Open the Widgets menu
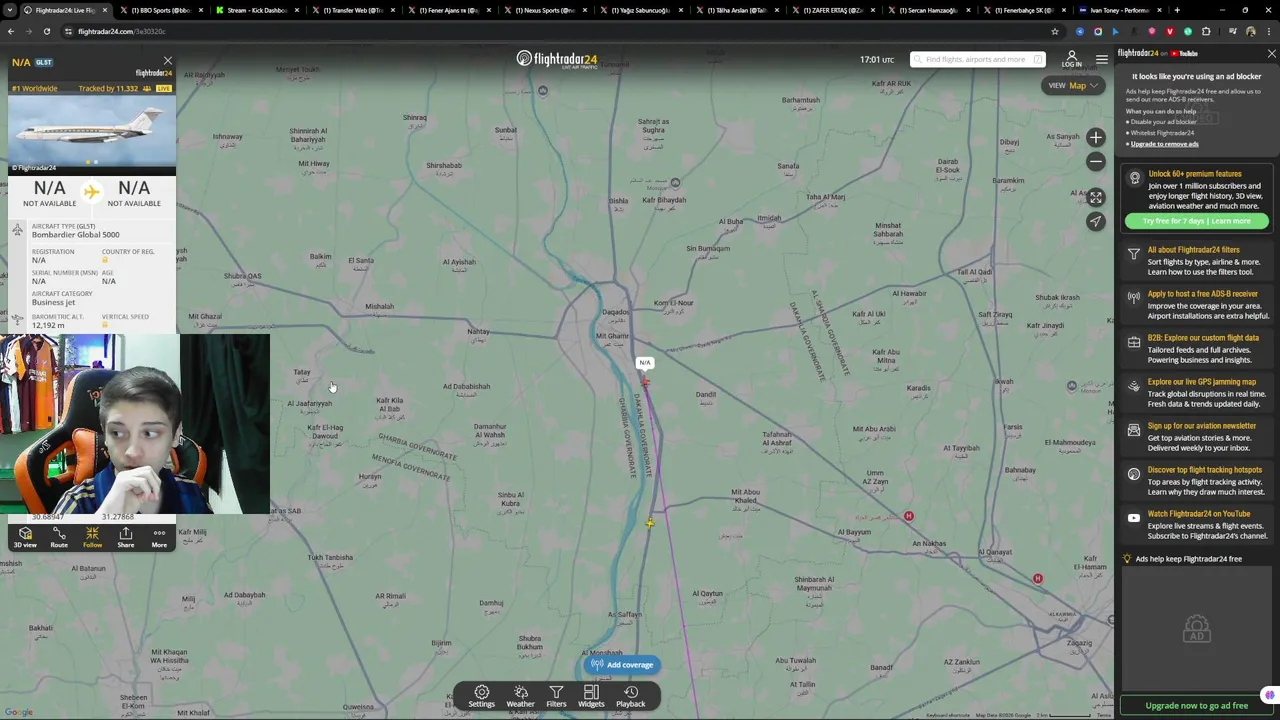The height and width of the screenshot is (720, 1280). click(x=591, y=696)
